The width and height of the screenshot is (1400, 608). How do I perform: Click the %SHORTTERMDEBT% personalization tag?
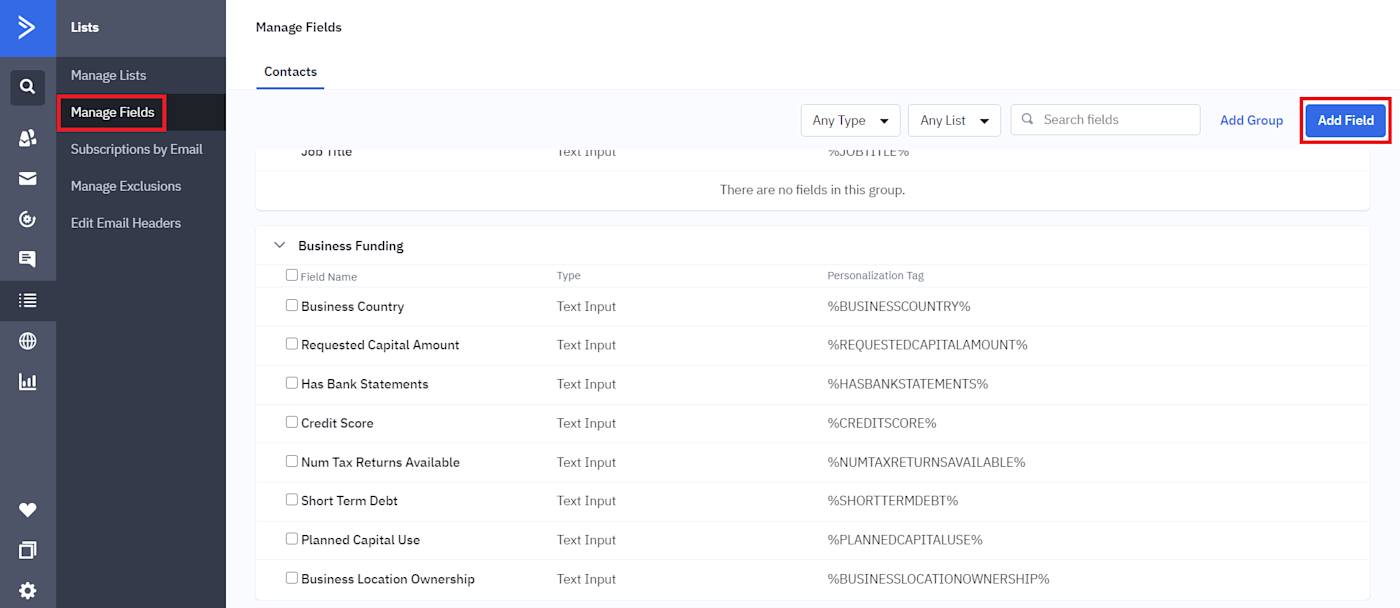pyautogui.click(x=893, y=501)
